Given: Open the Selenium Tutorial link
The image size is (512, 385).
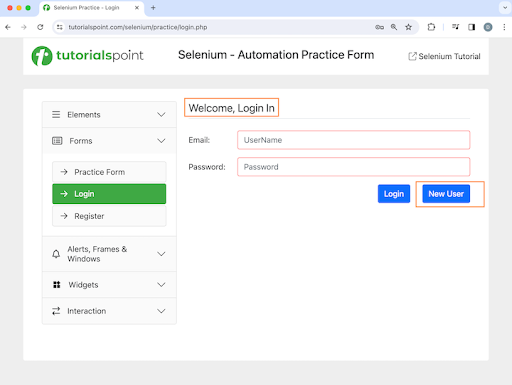Looking at the screenshot, I should 444,56.
